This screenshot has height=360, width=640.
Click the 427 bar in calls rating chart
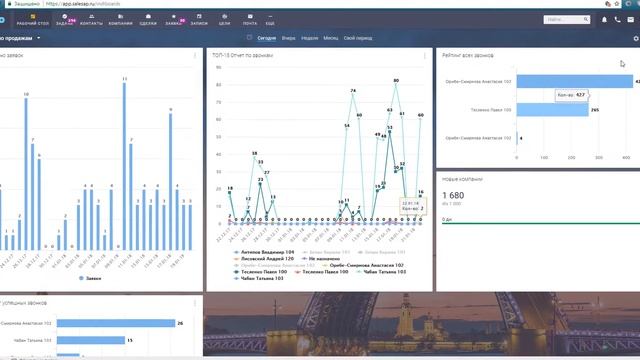[575, 82]
